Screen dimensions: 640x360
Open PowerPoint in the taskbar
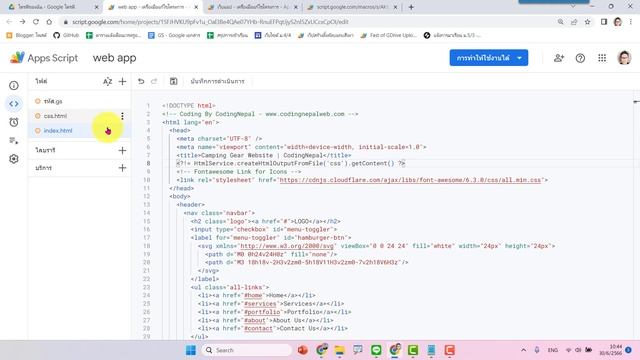(x=302, y=350)
